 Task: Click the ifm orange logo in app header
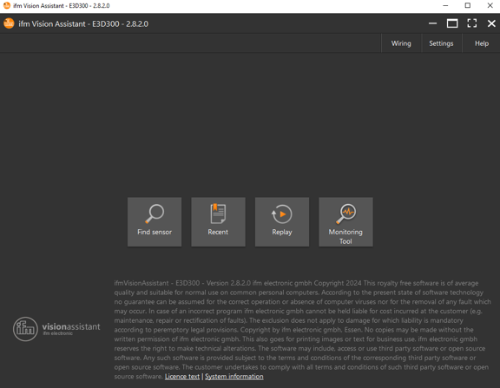click(x=9, y=23)
